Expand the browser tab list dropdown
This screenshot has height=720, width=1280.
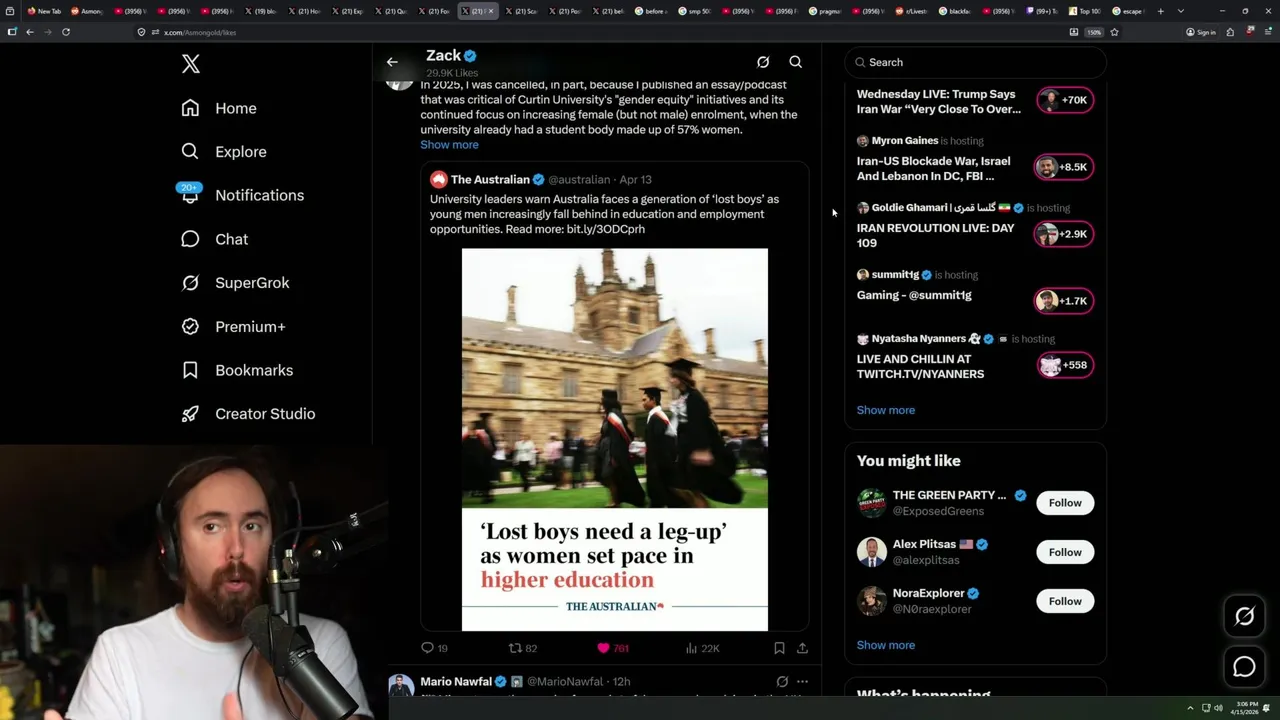1181,11
